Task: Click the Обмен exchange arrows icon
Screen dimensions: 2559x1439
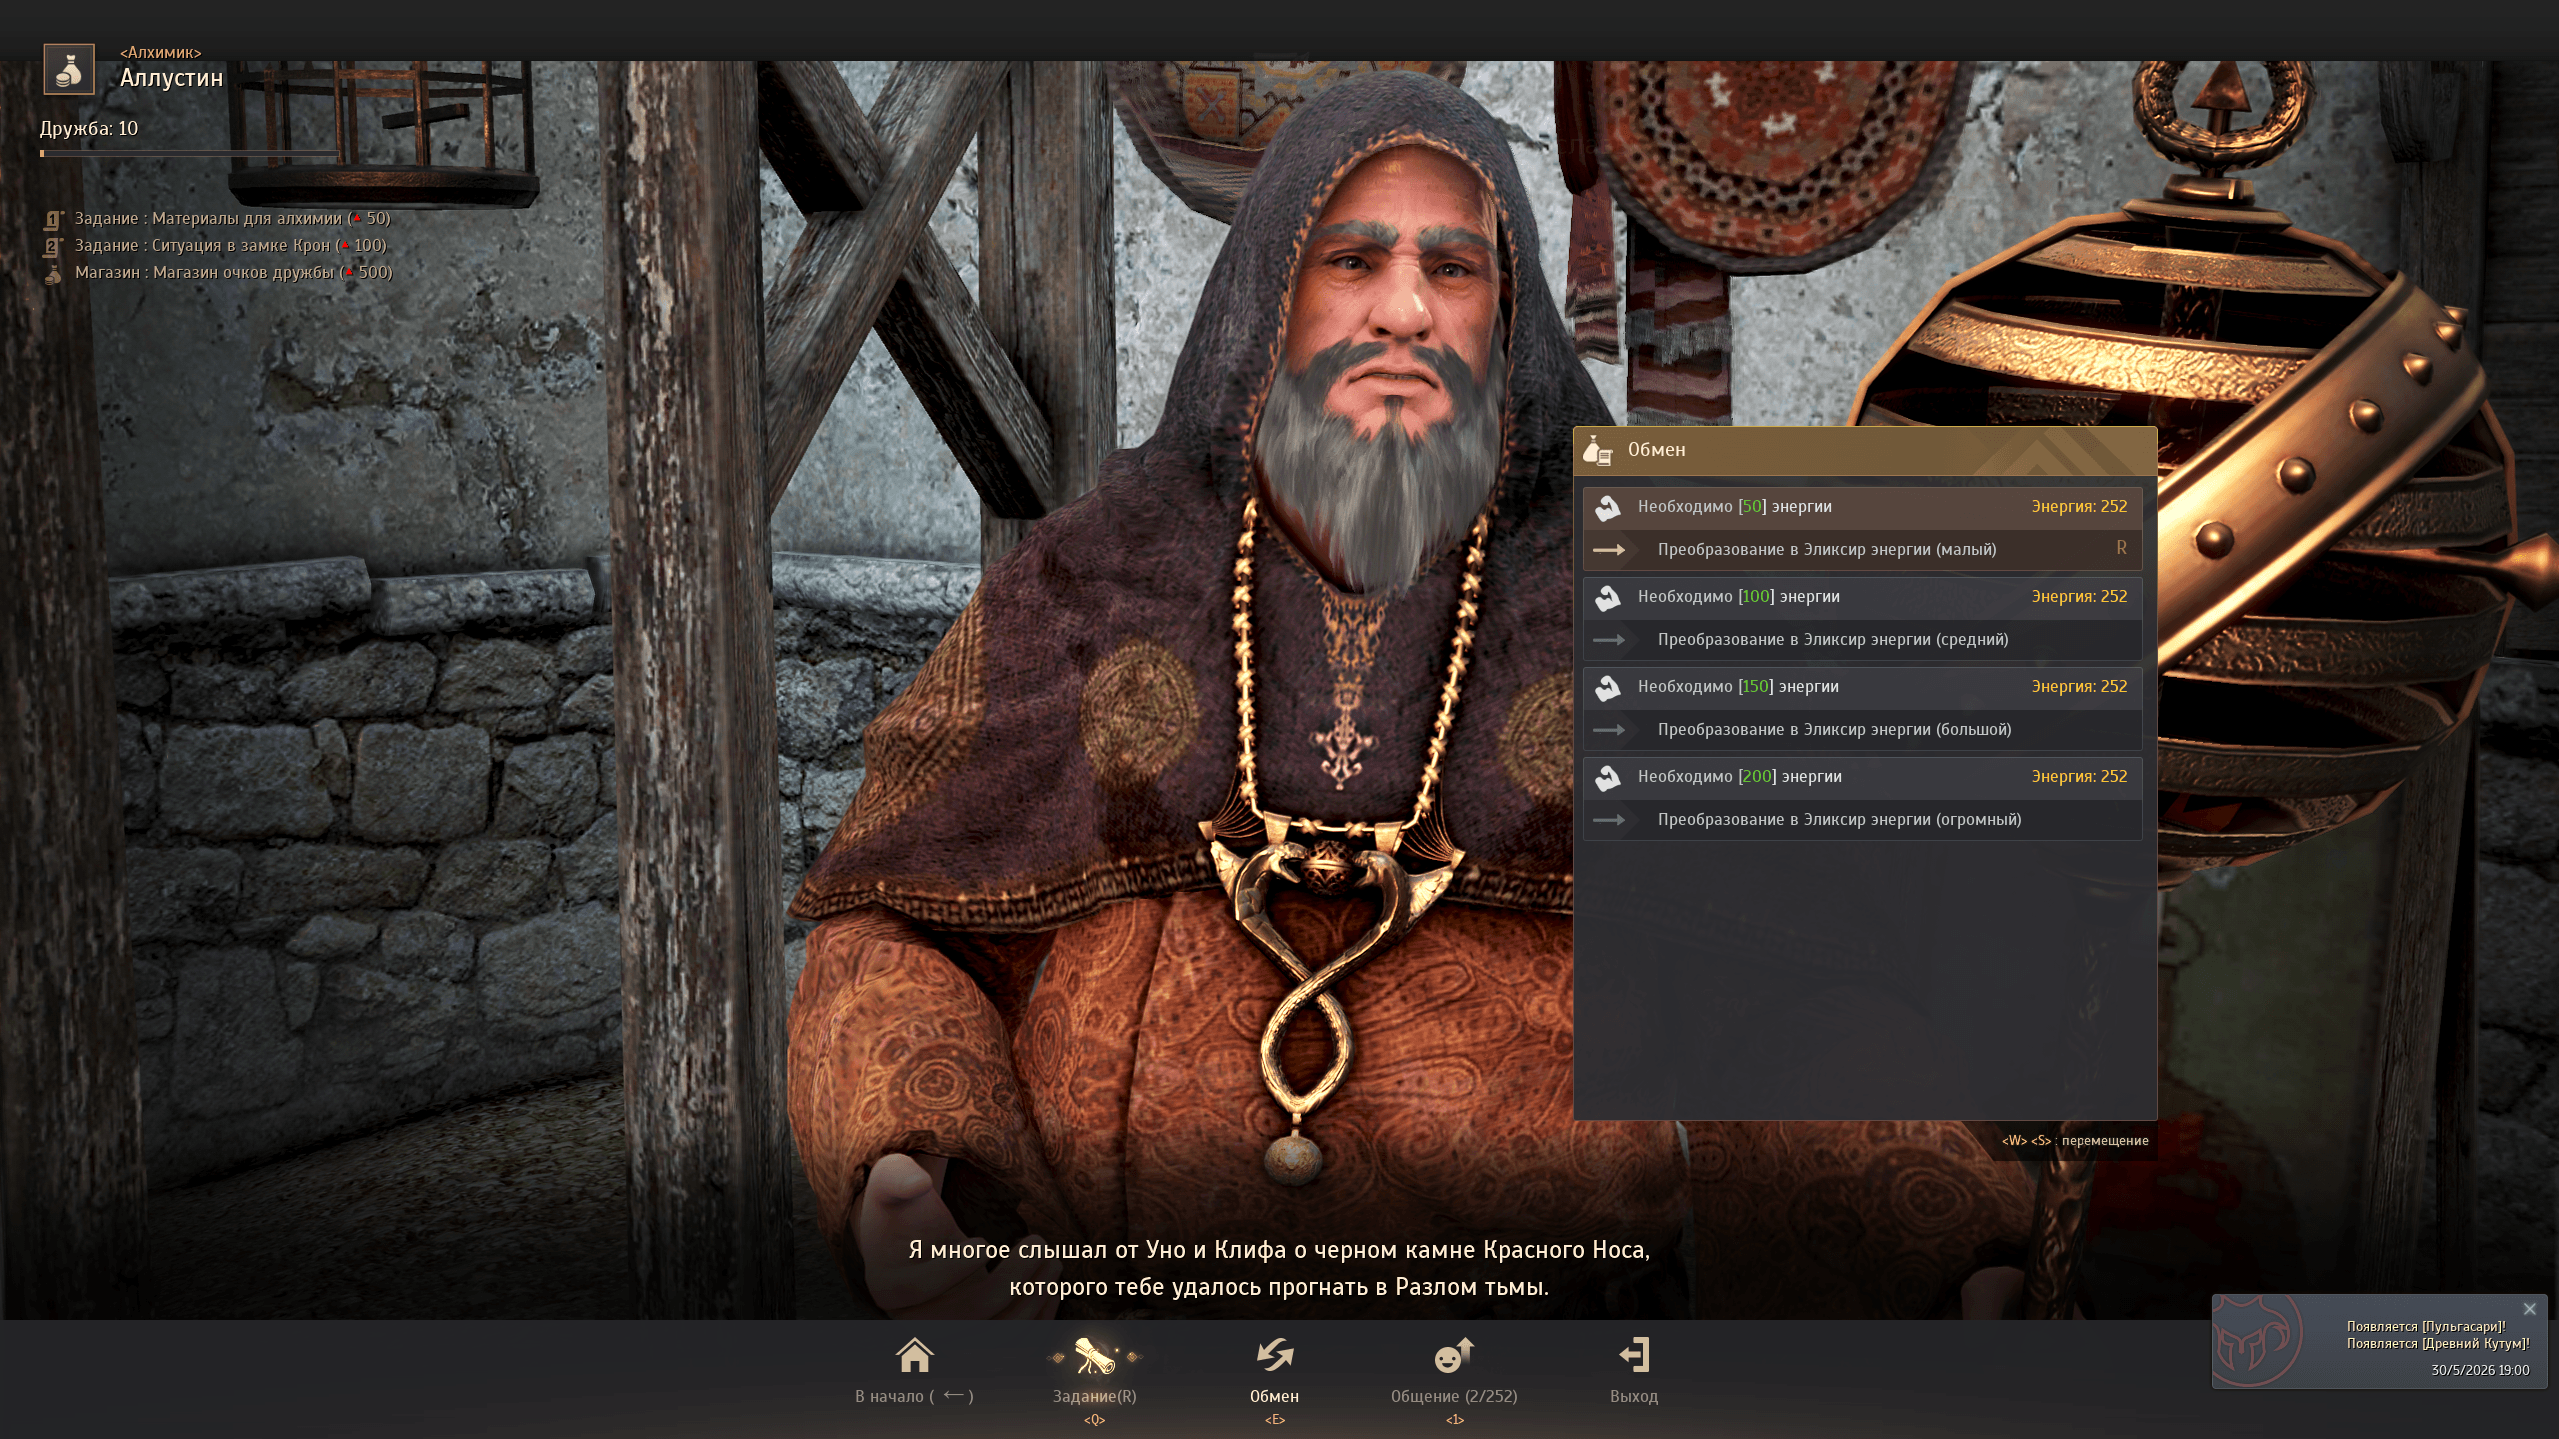Action: coord(1275,1355)
